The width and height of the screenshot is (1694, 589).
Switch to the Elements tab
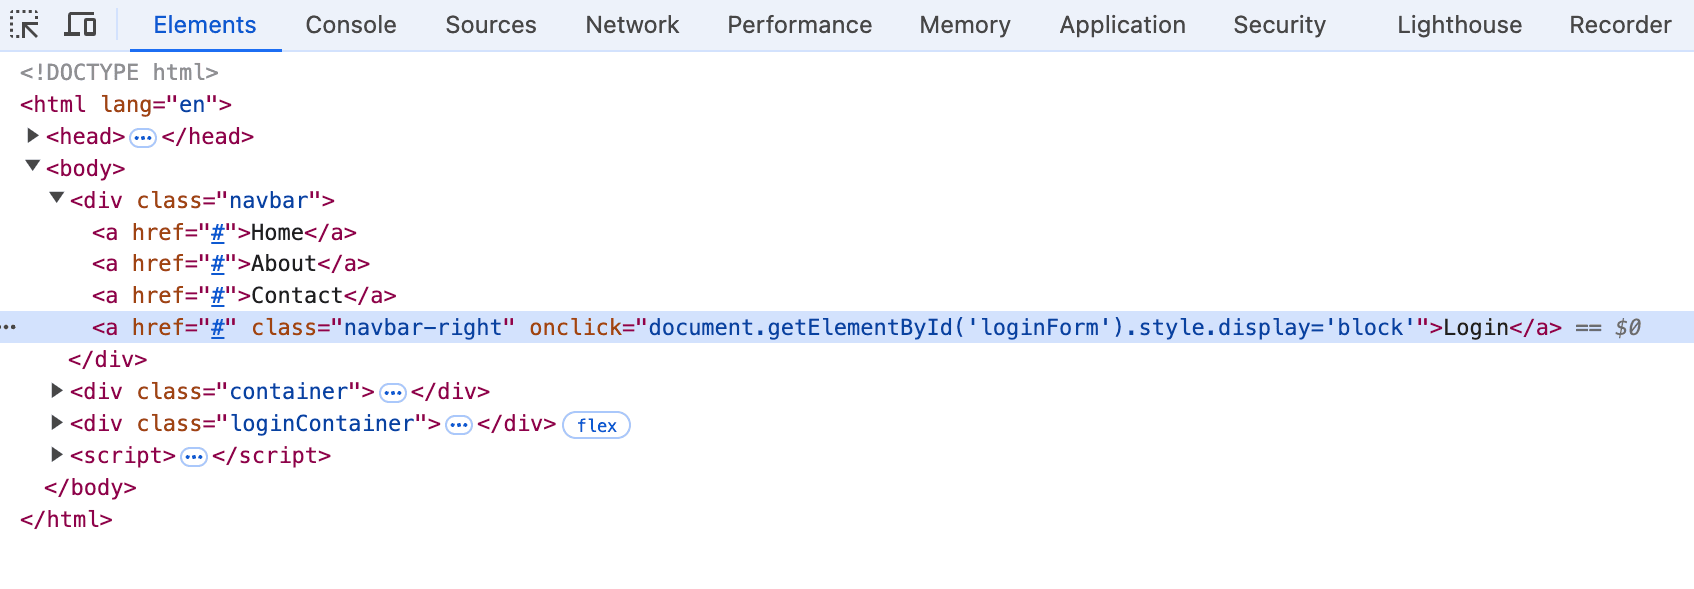(205, 25)
